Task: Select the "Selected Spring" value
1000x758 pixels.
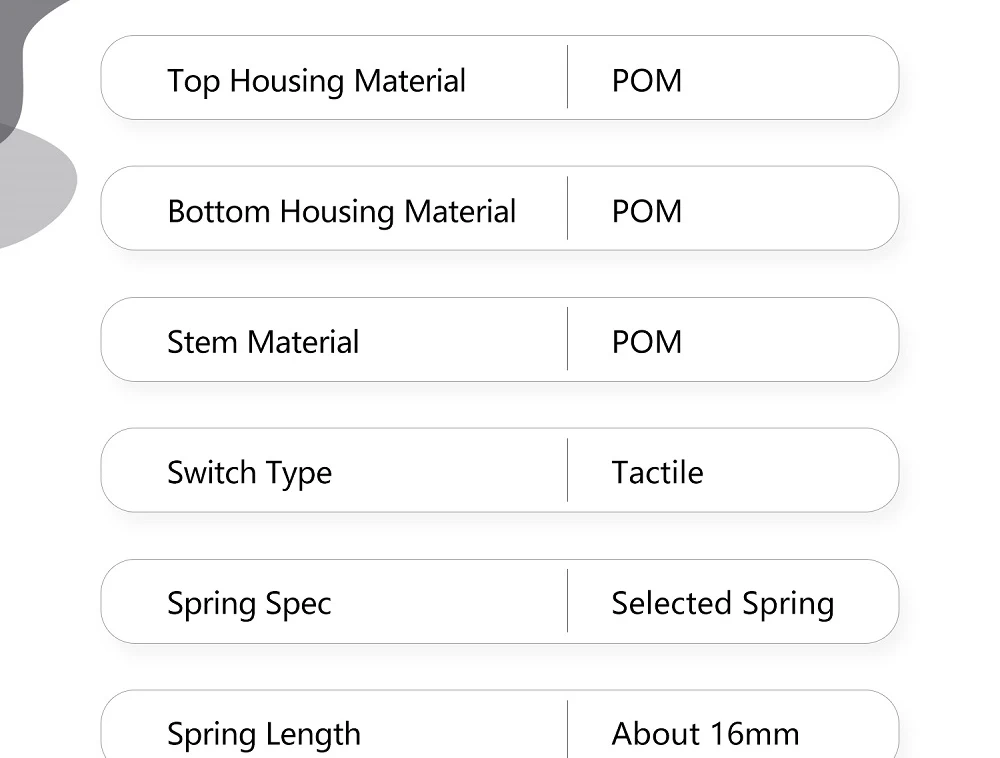Action: click(x=722, y=604)
